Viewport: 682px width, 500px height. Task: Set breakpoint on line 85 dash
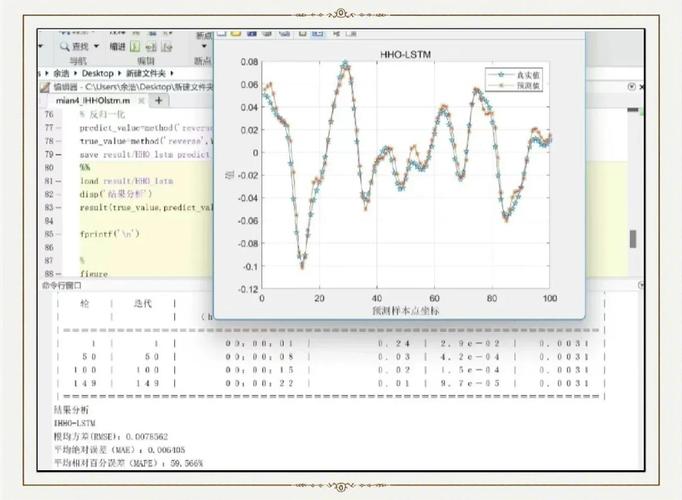pos(59,234)
